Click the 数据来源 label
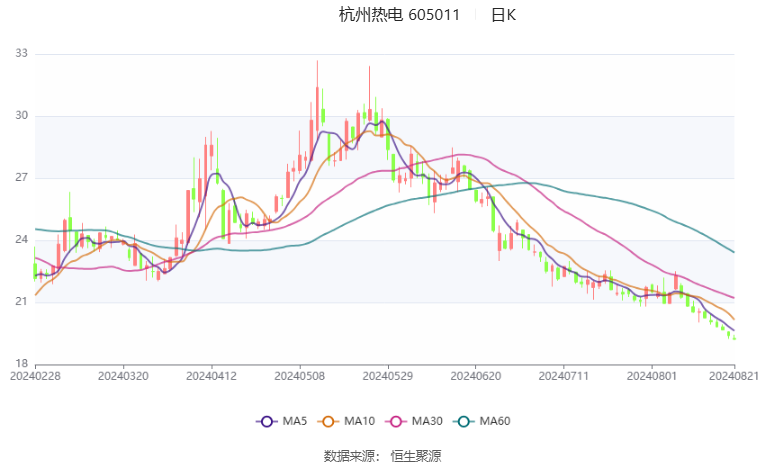The height and width of the screenshot is (465, 765). pos(349,457)
